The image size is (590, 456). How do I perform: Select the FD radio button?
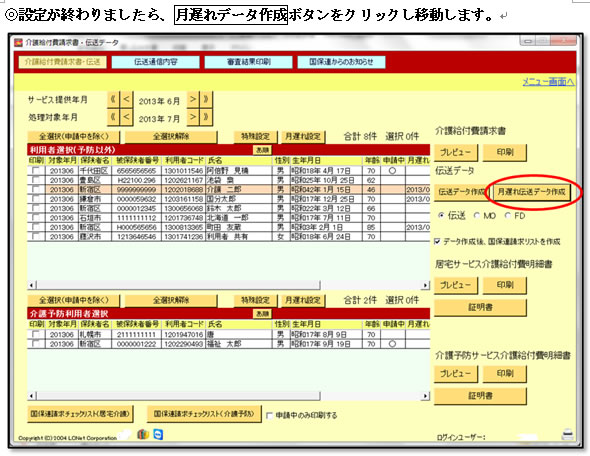(508, 216)
